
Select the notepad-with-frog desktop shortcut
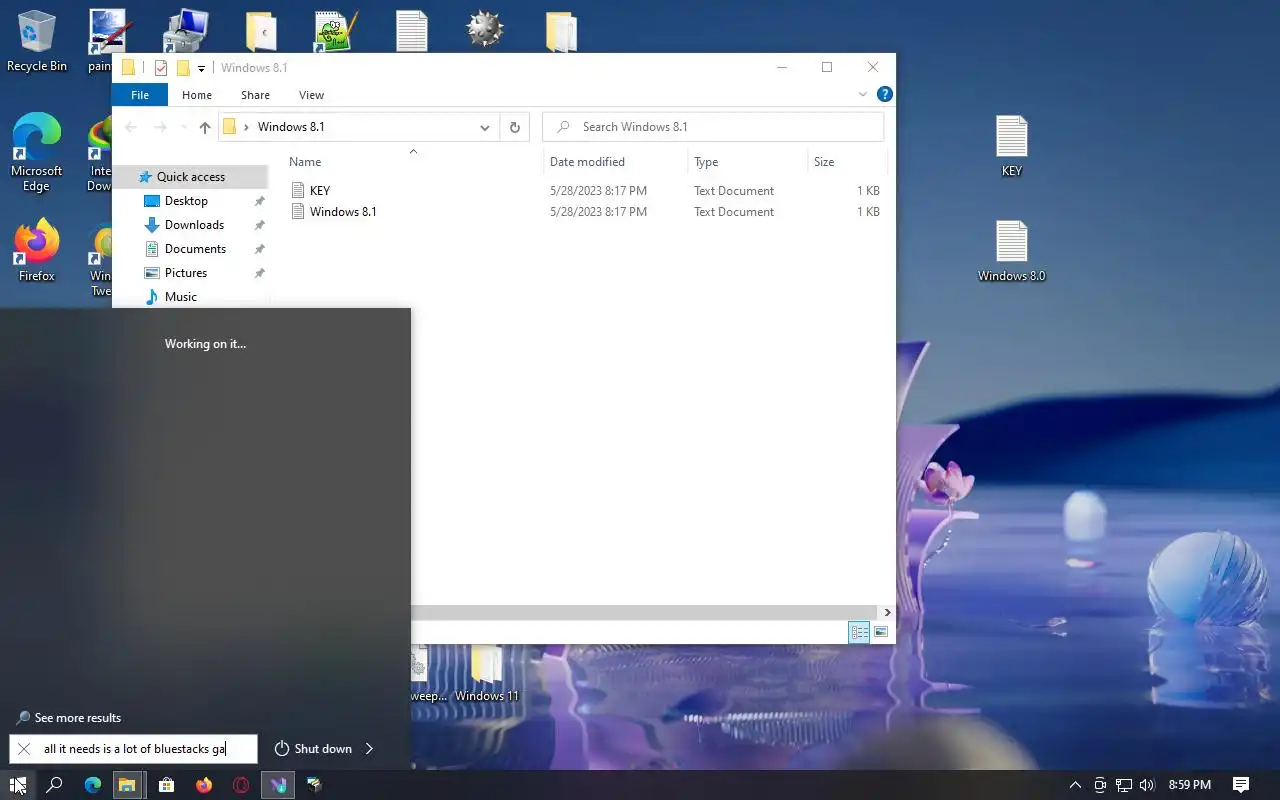(336, 31)
